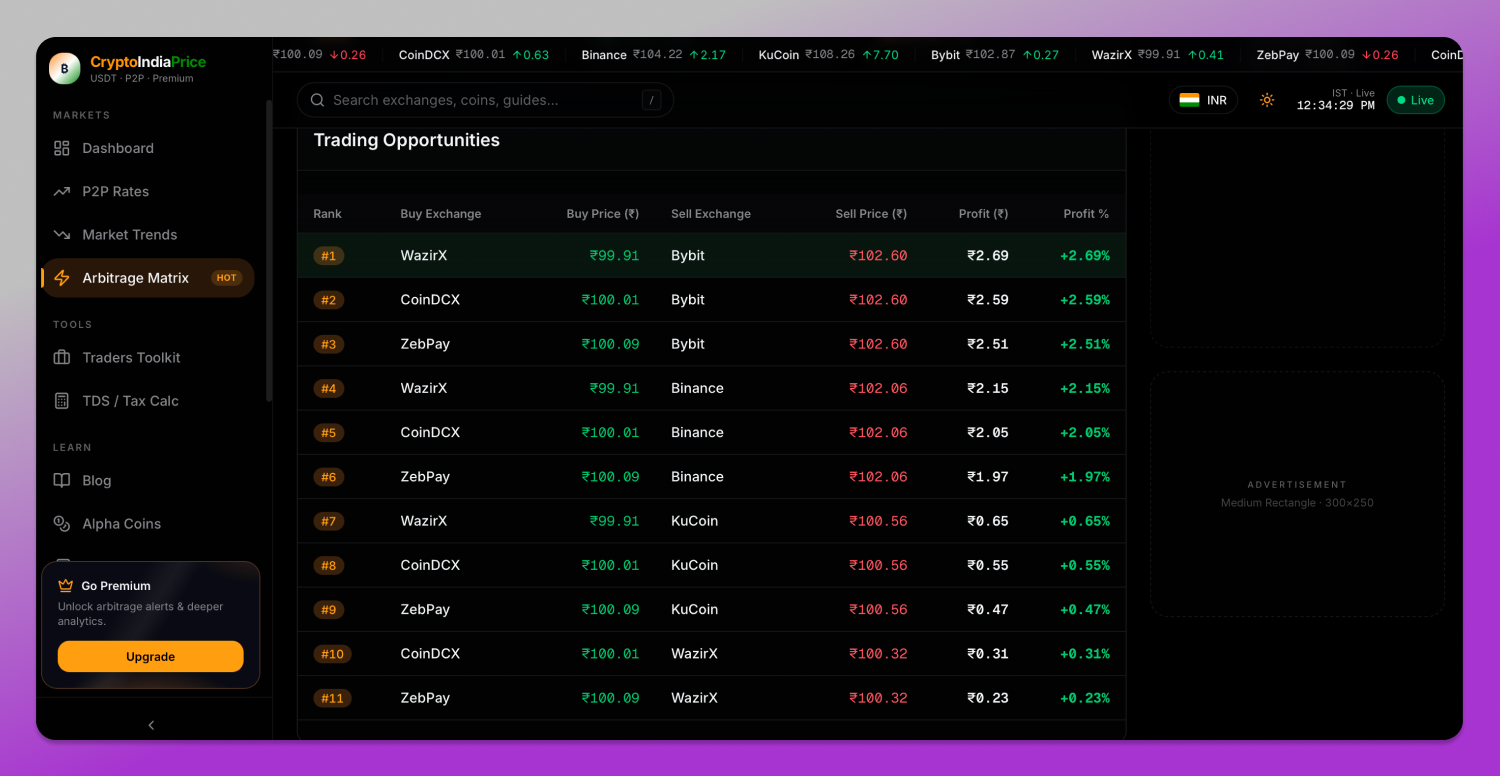Screen dimensions: 1500x776
Task: Click the Upgrade button
Action: pos(150,656)
